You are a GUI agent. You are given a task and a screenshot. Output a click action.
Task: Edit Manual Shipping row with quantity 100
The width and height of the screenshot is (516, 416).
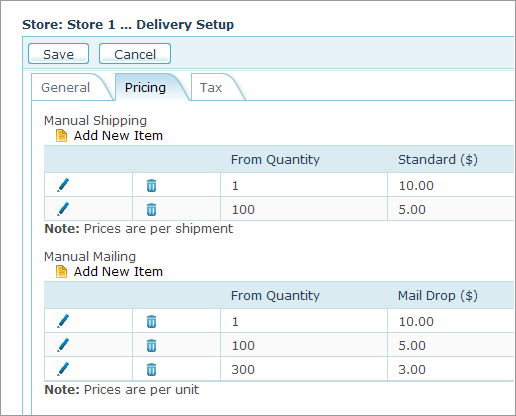[63, 209]
